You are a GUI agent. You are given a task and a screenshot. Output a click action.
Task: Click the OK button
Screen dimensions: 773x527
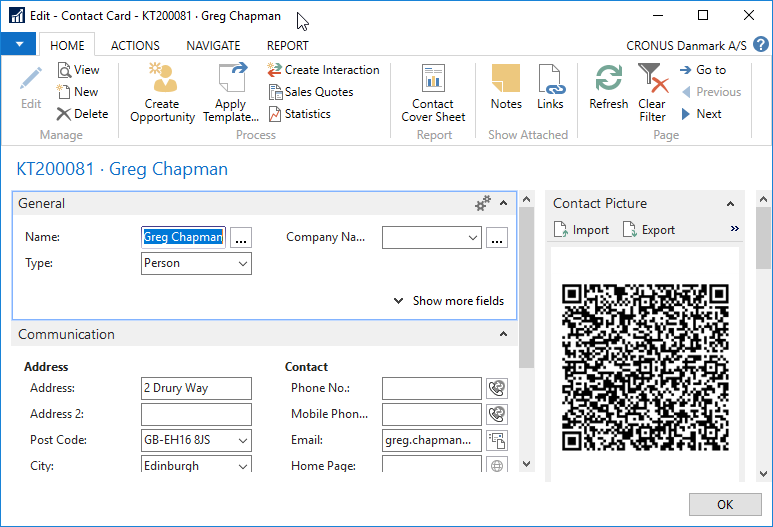[x=725, y=504]
